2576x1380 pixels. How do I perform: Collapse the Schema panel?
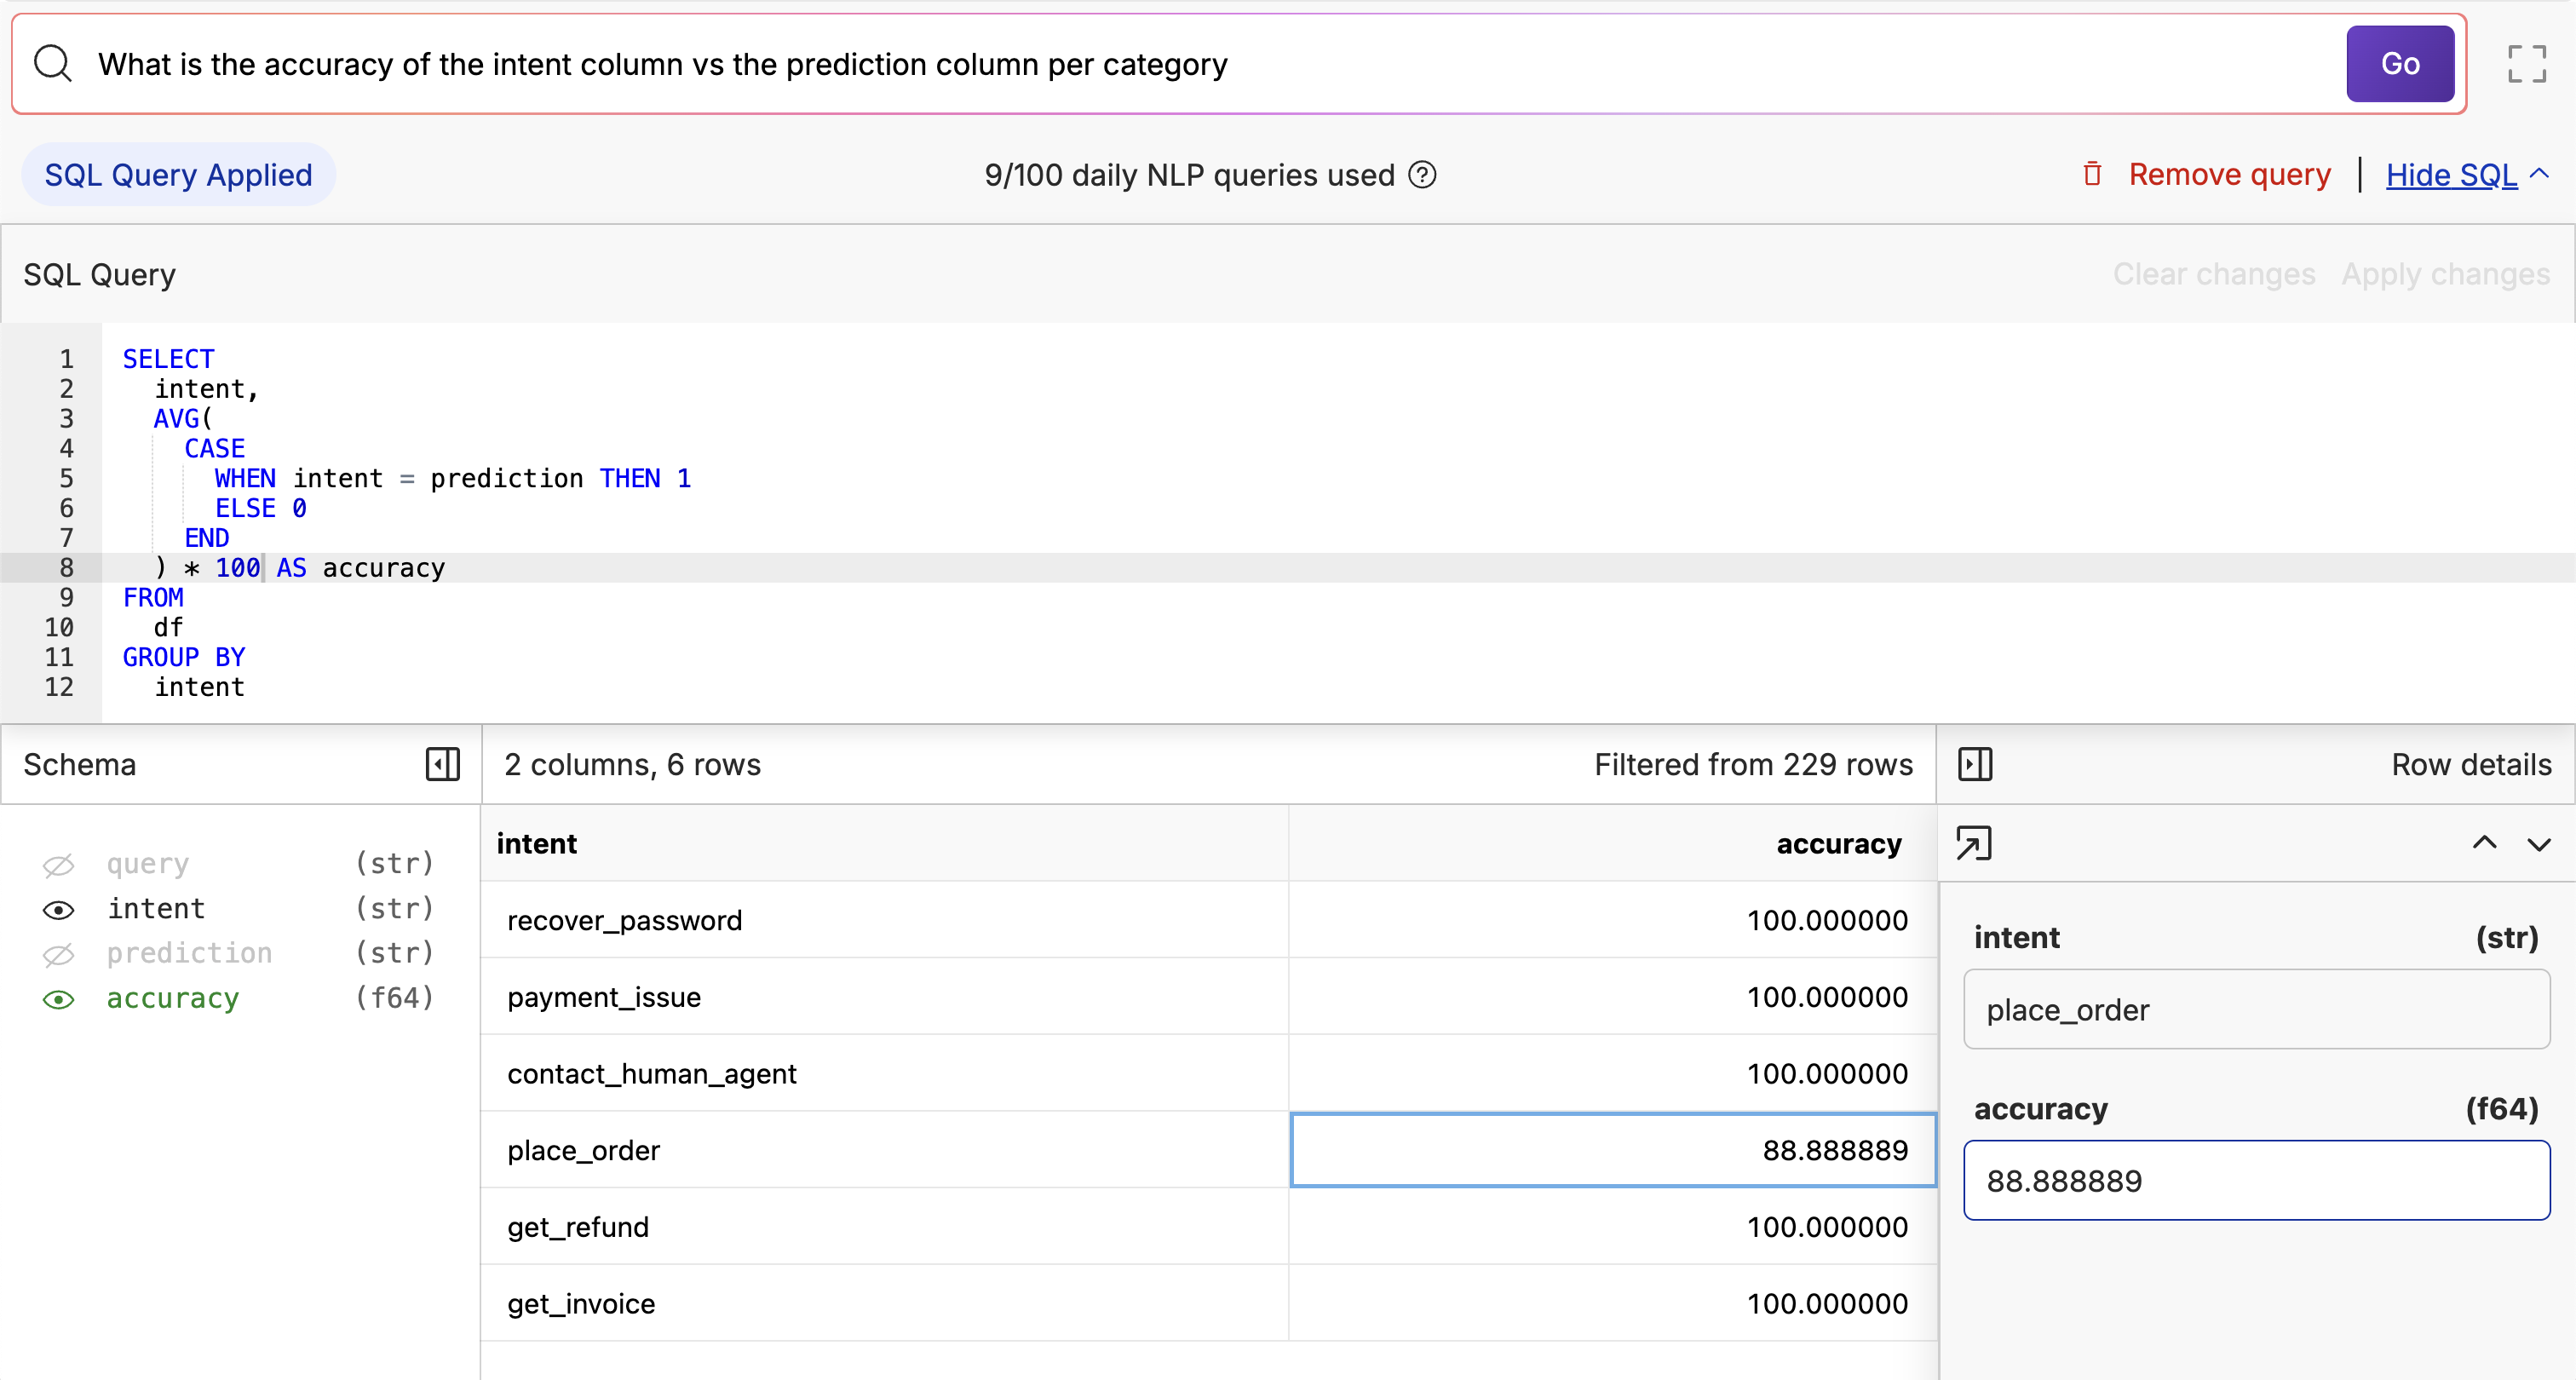click(x=442, y=765)
